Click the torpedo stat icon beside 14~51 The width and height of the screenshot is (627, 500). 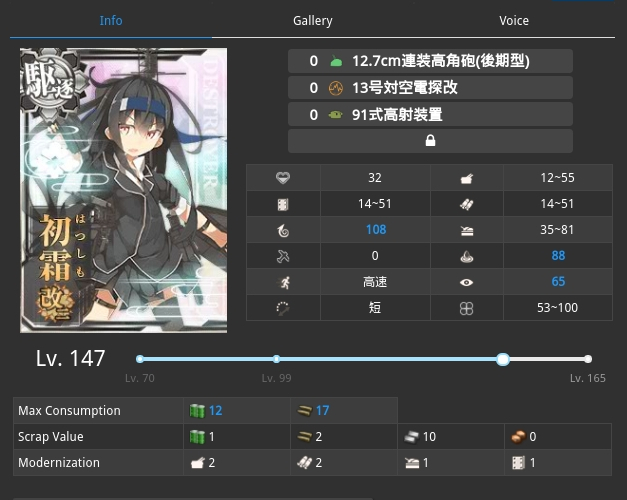[x=467, y=204]
